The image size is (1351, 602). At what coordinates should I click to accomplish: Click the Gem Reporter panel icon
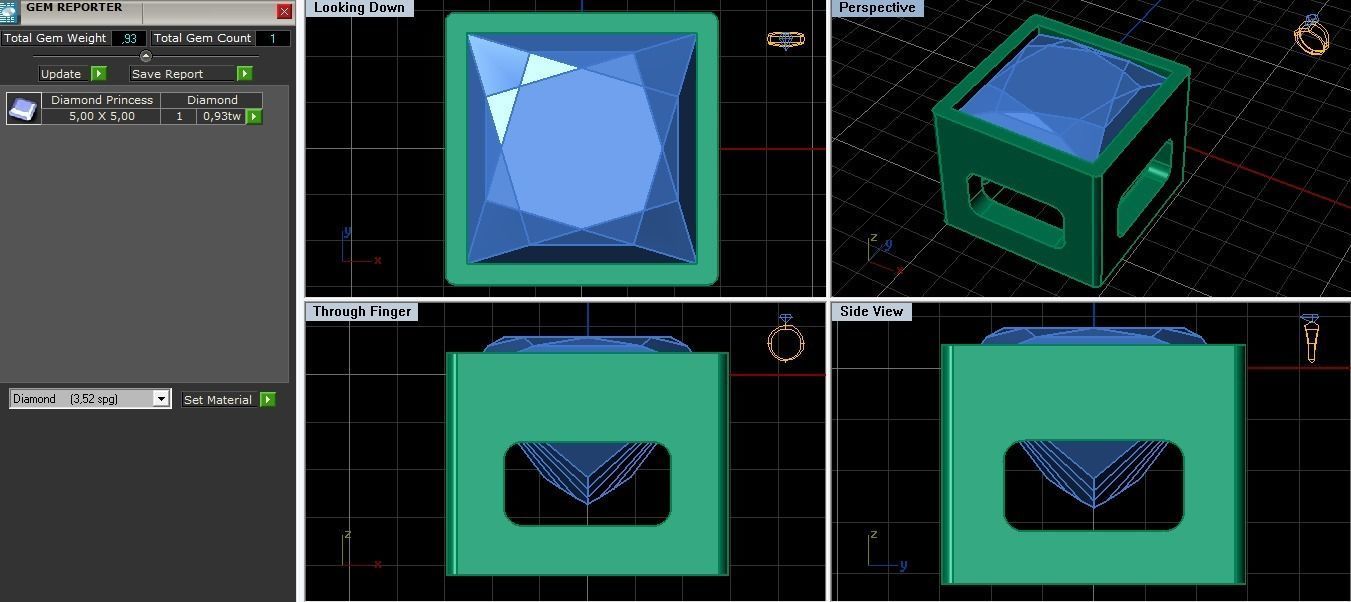coord(10,11)
